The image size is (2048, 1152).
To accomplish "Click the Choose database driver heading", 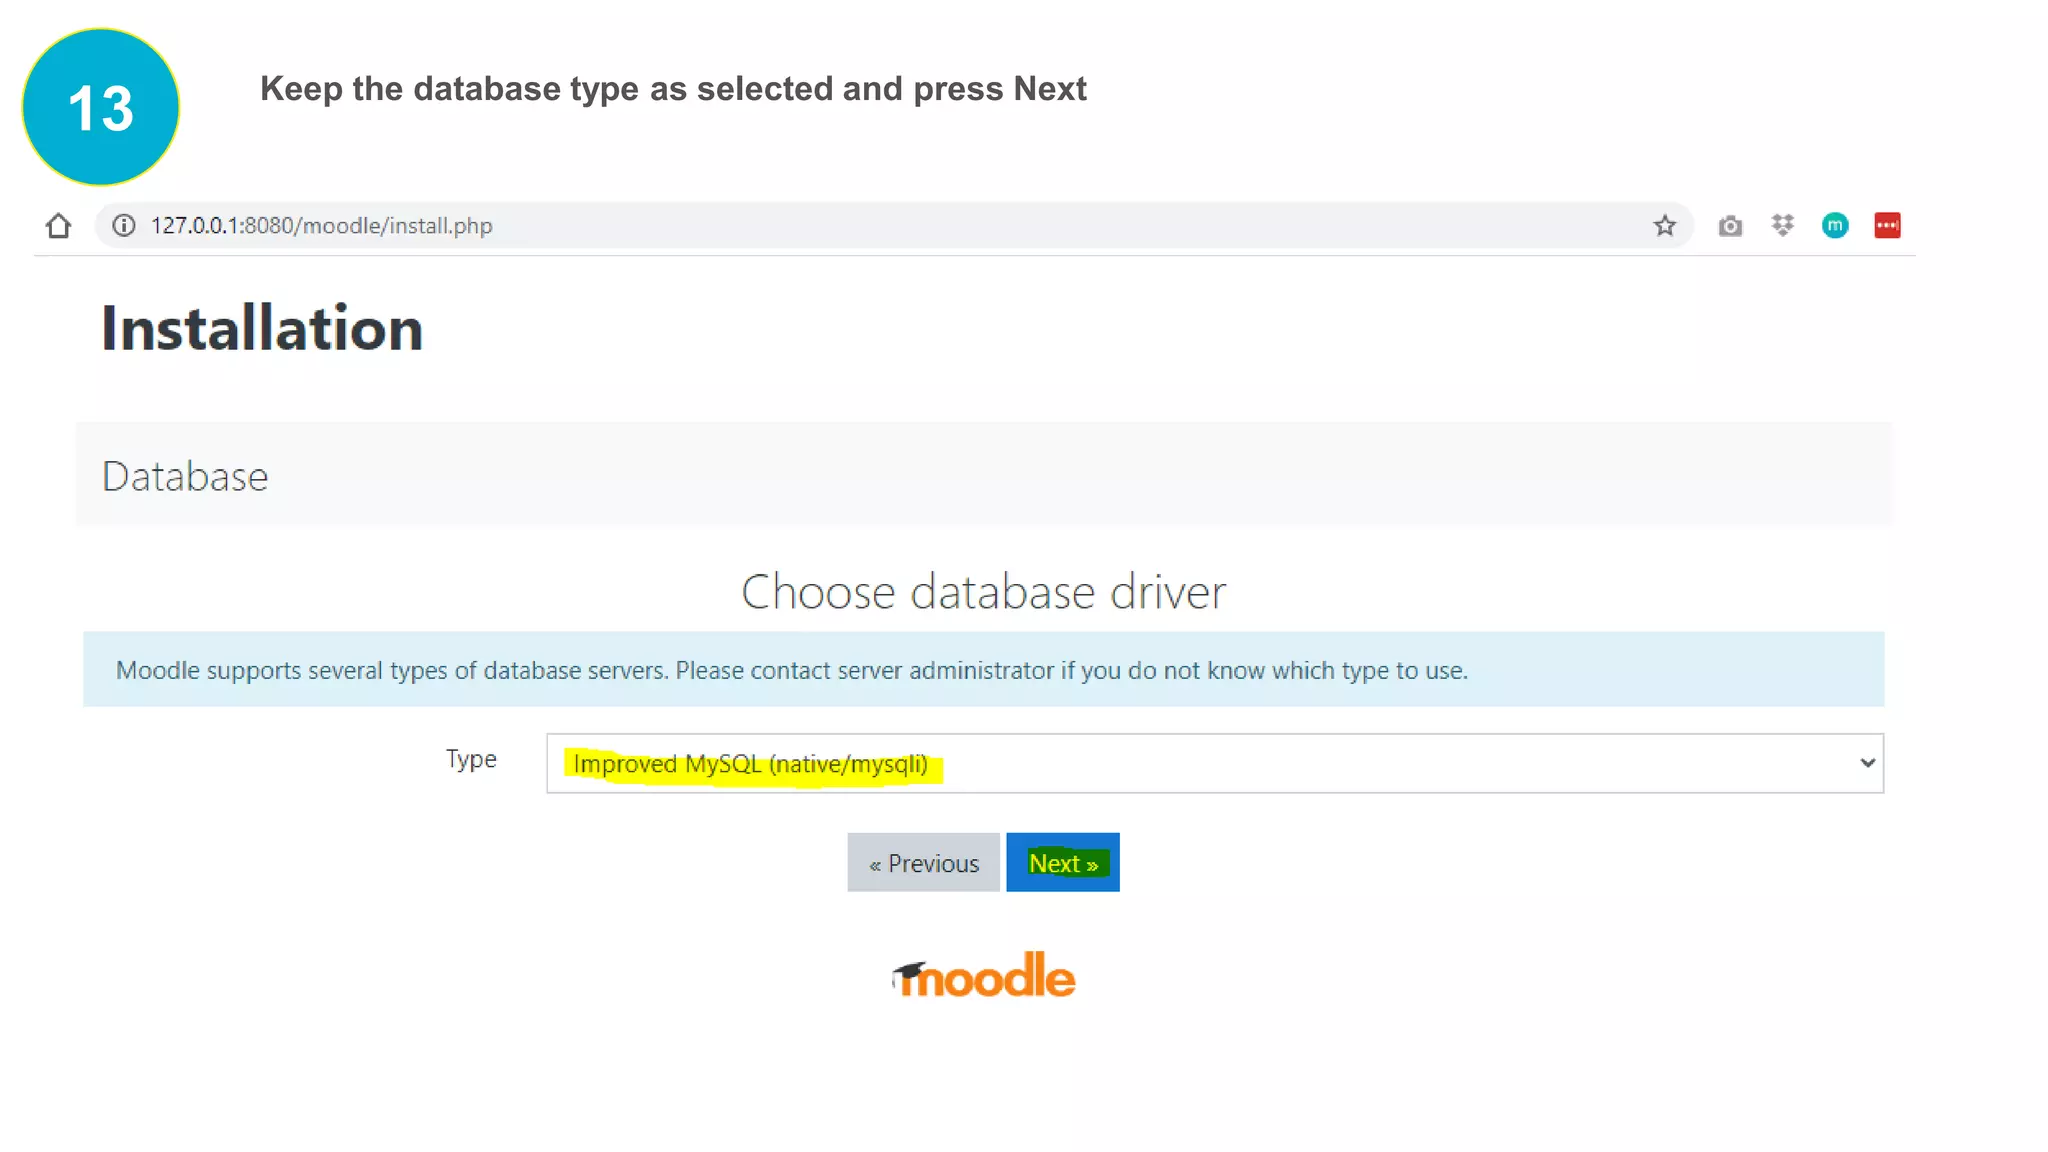I will click(983, 591).
